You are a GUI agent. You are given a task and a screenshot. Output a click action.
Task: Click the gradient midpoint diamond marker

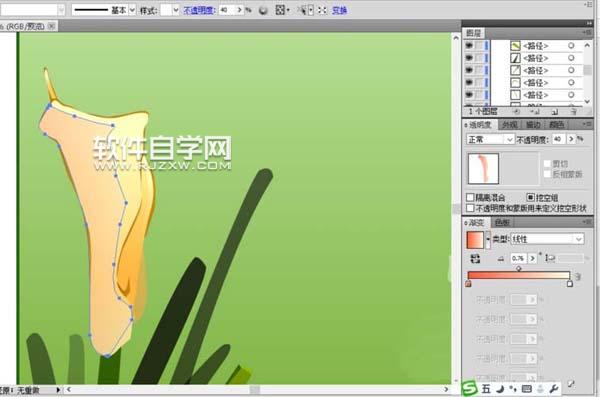pyautogui.click(x=519, y=269)
